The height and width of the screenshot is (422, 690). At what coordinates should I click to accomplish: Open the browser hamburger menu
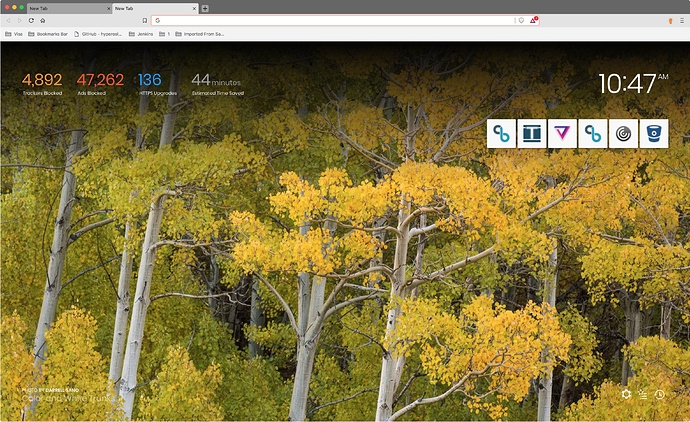682,21
